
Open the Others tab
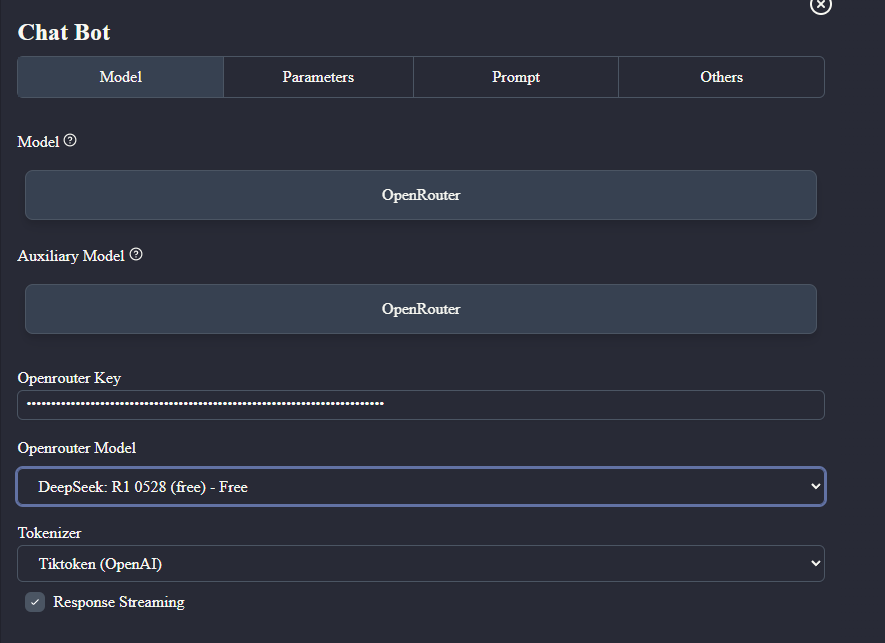pyautogui.click(x=721, y=77)
